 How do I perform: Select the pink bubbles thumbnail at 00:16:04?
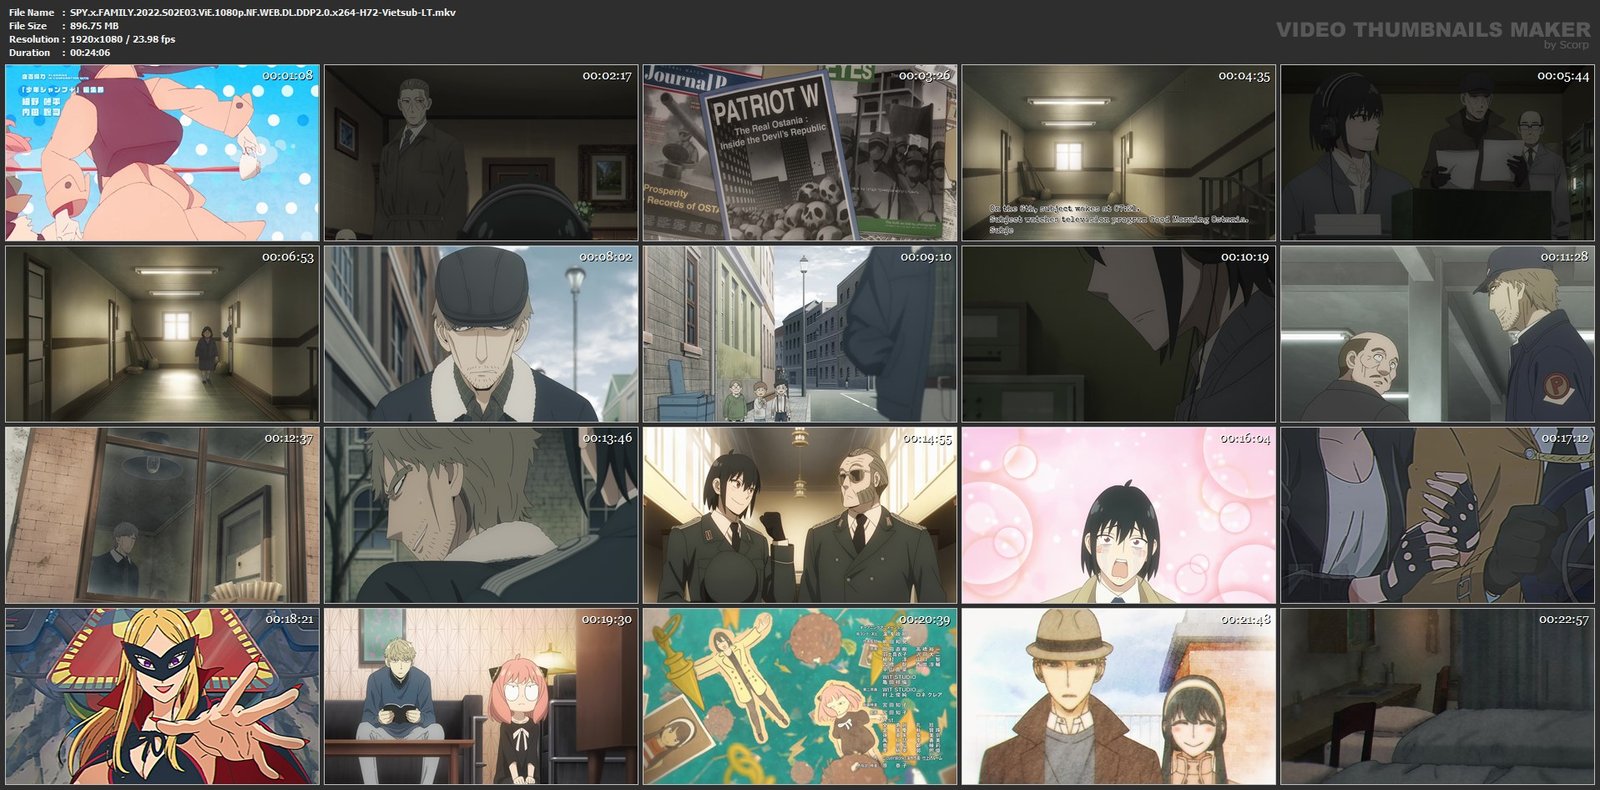point(1119,516)
